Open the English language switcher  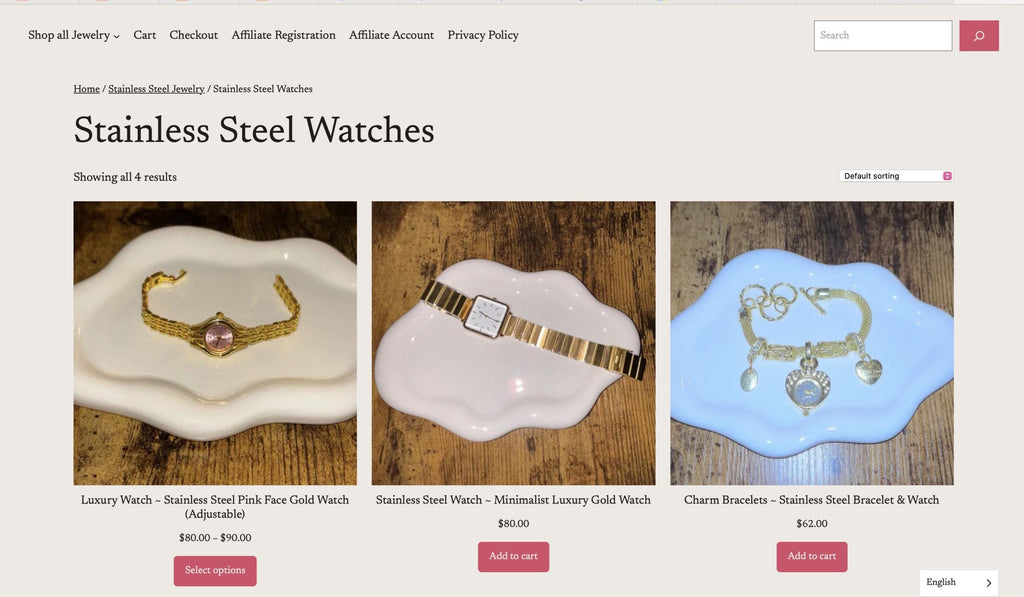pyautogui.click(x=959, y=583)
